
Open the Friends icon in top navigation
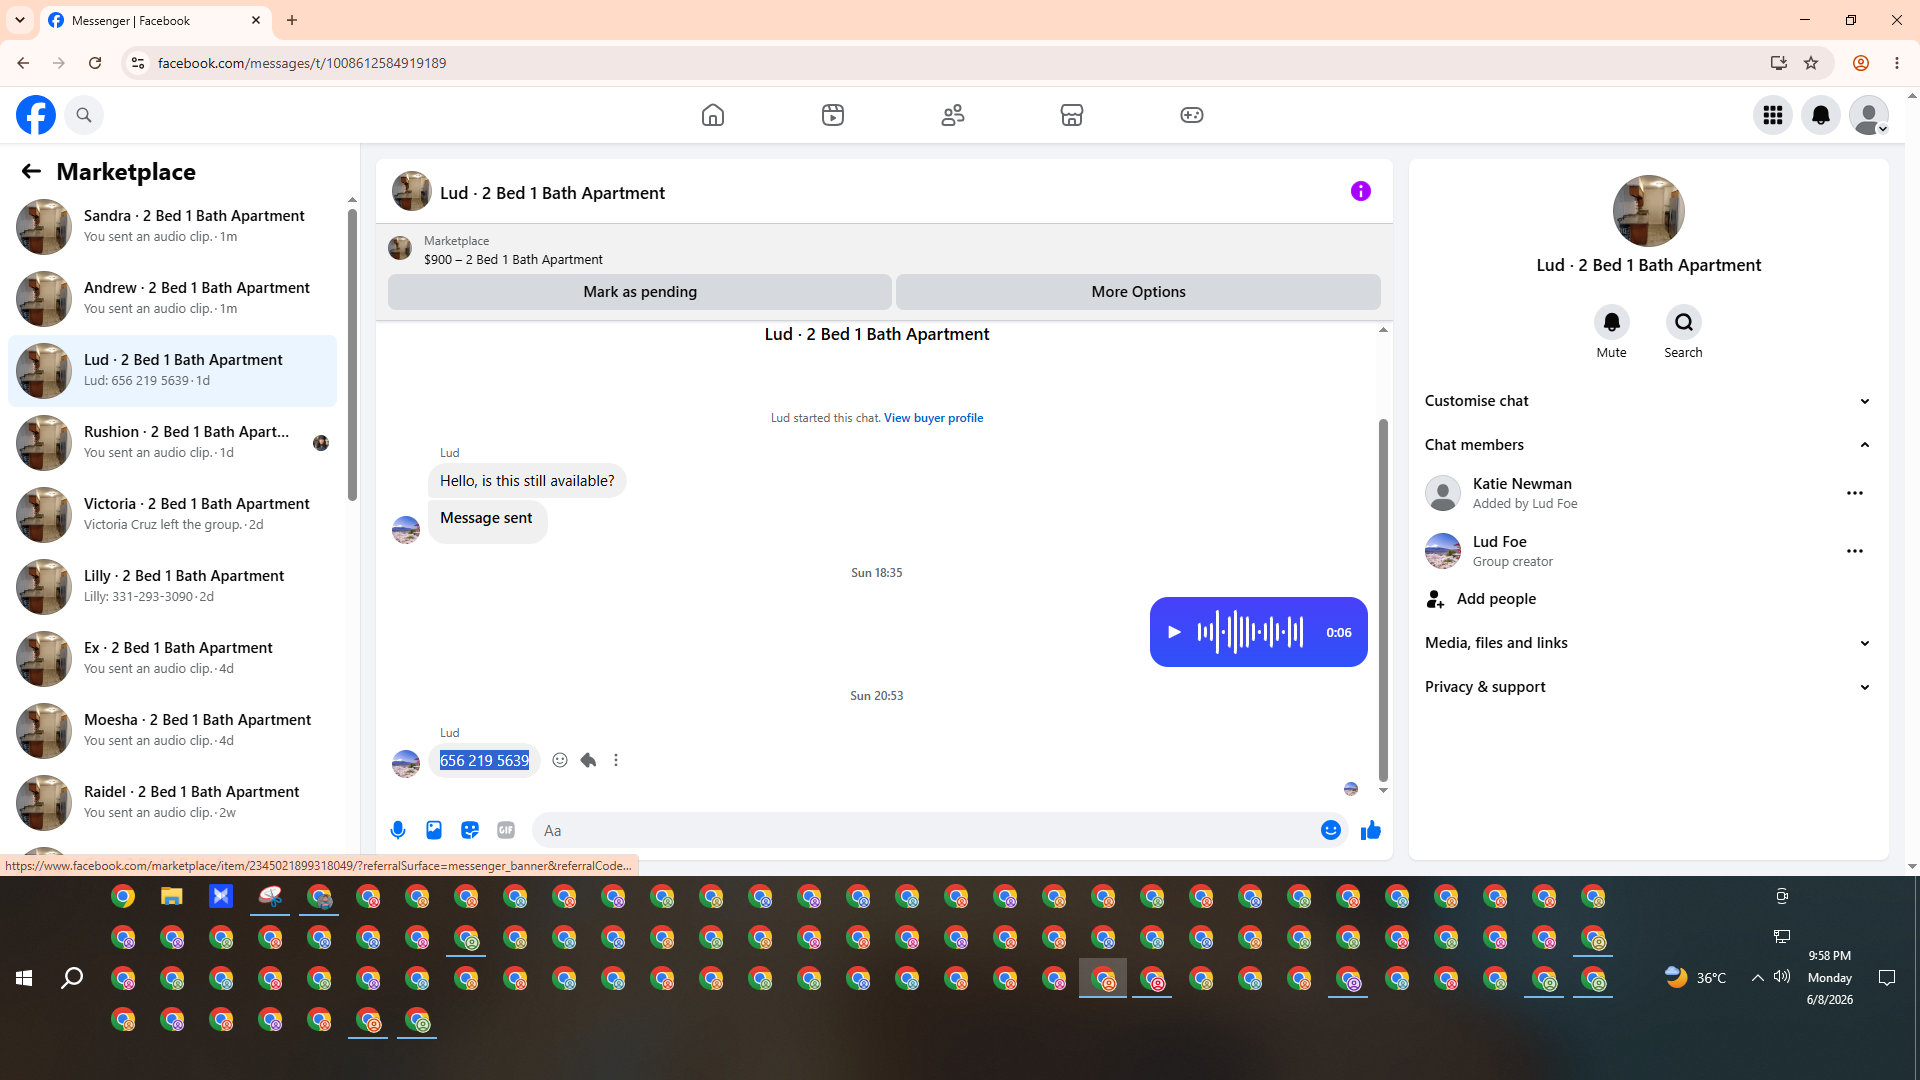tap(953, 115)
